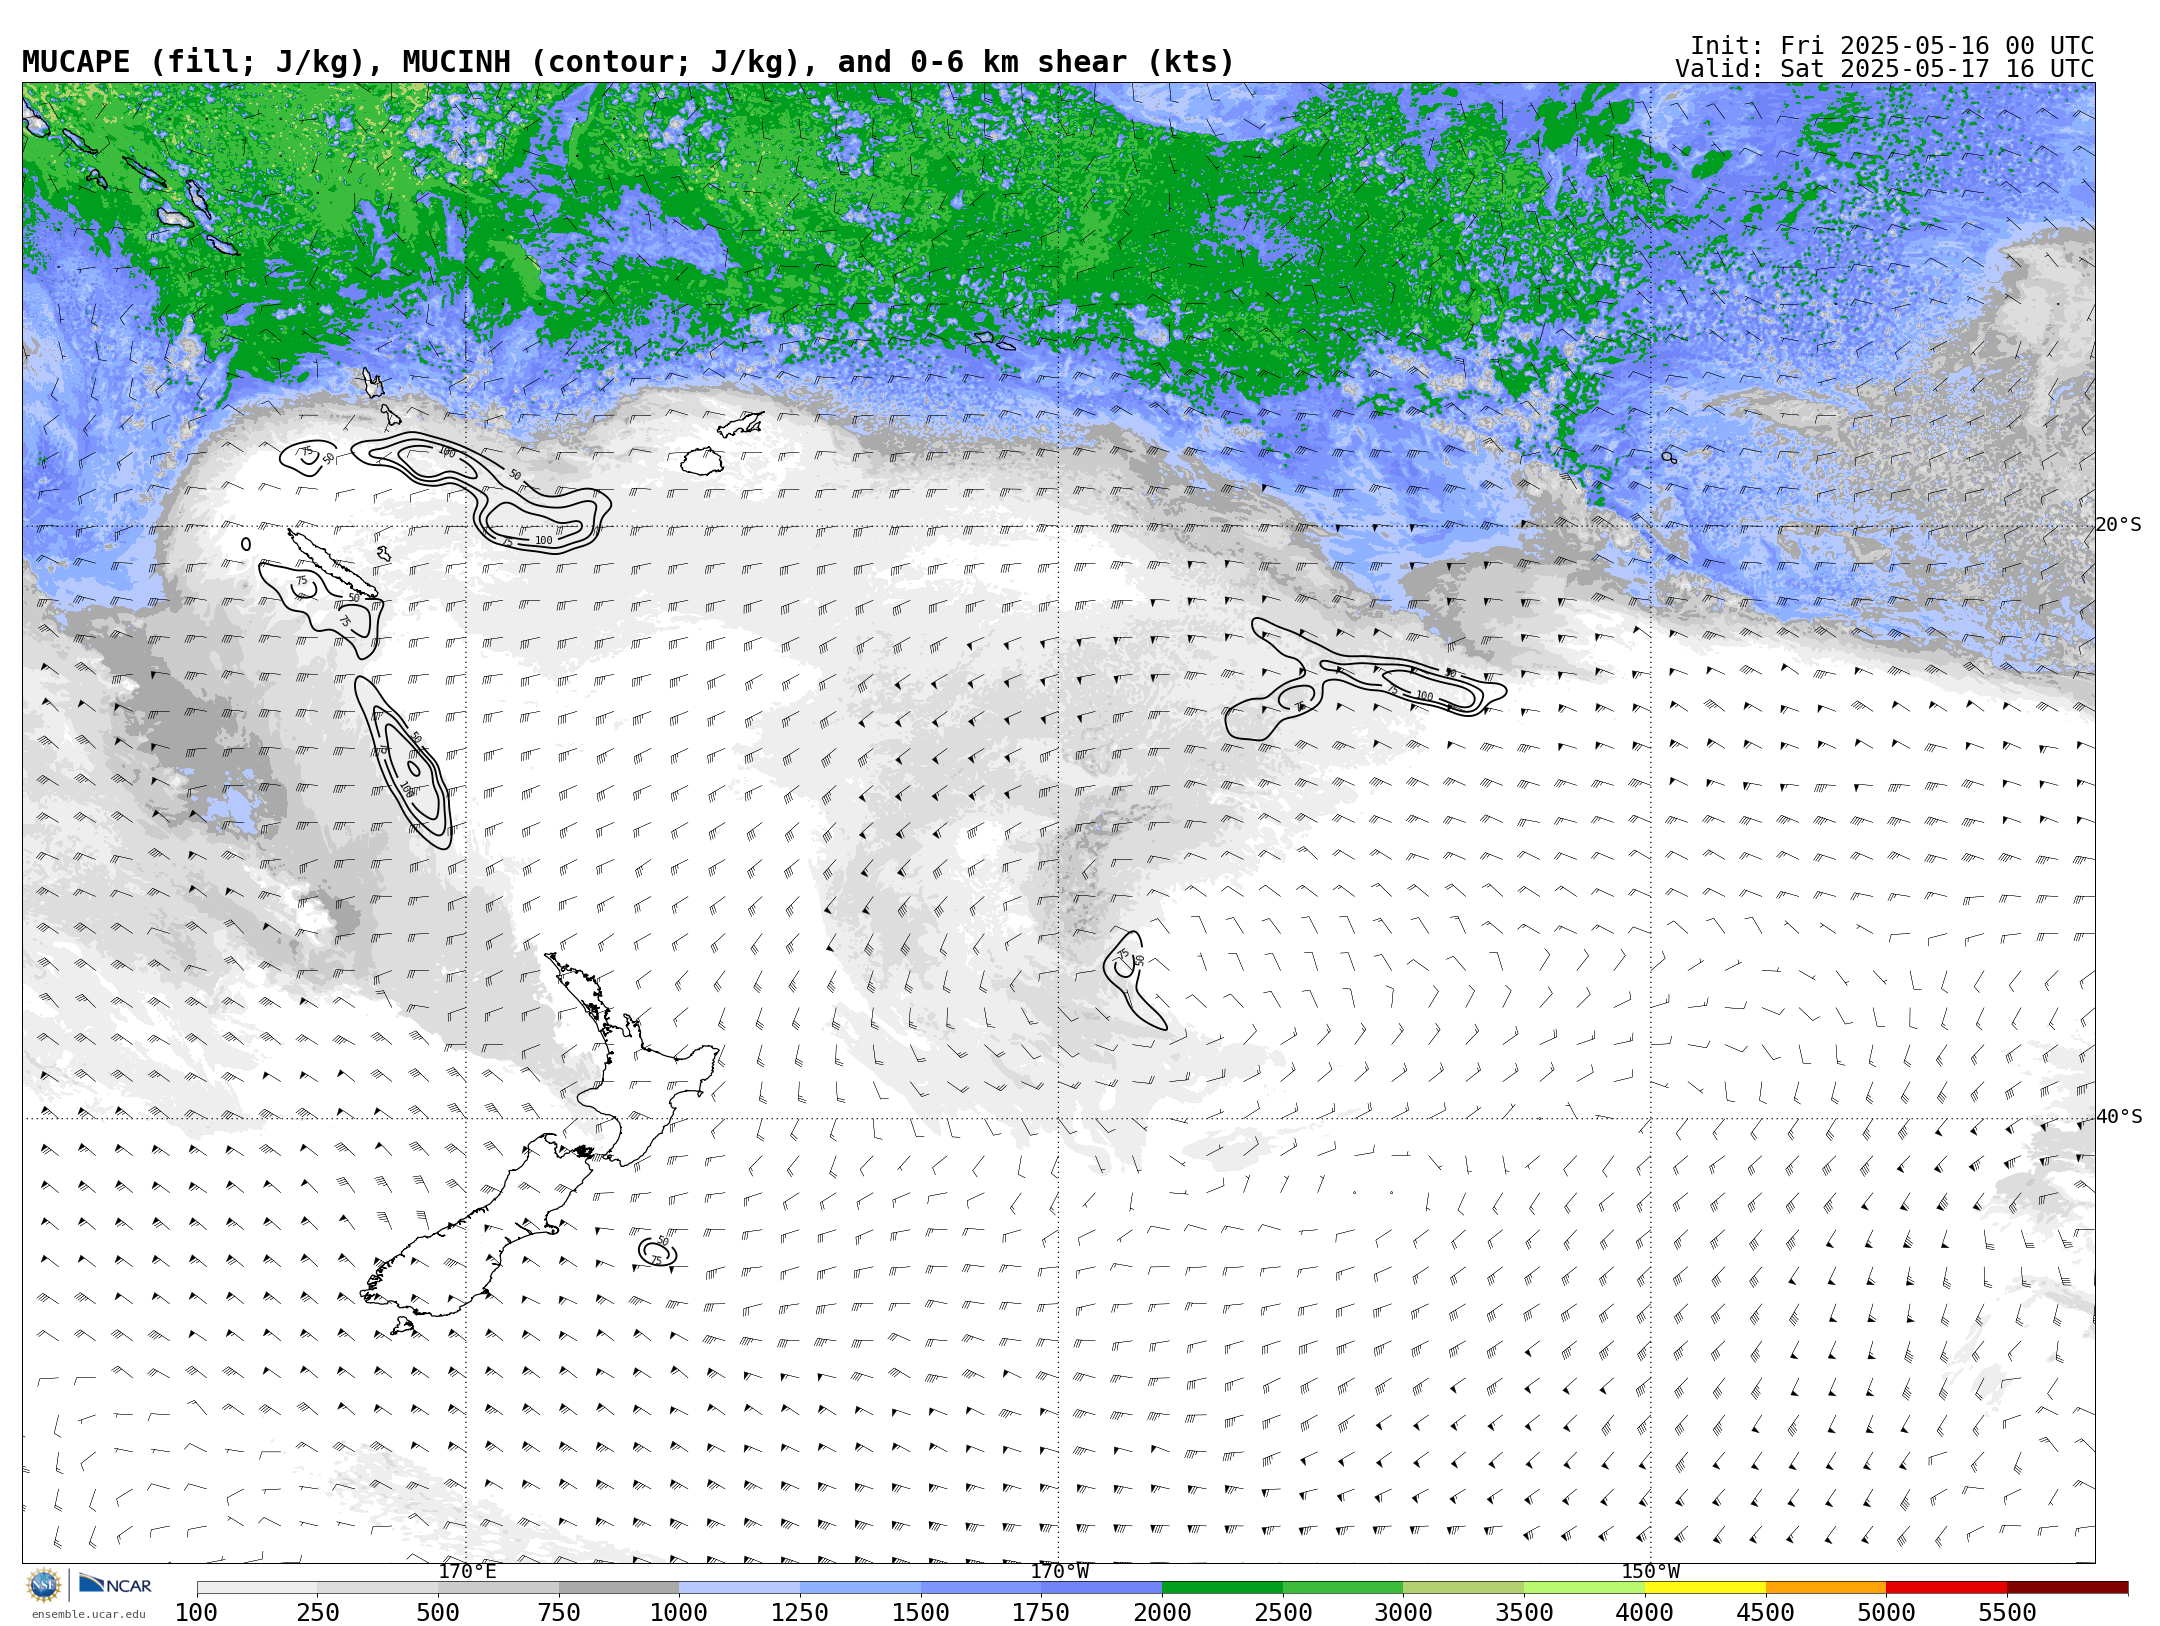Click the orange 4500-5000 colorbar segment
Screen dimensions: 2160x1626
tap(1826, 1588)
